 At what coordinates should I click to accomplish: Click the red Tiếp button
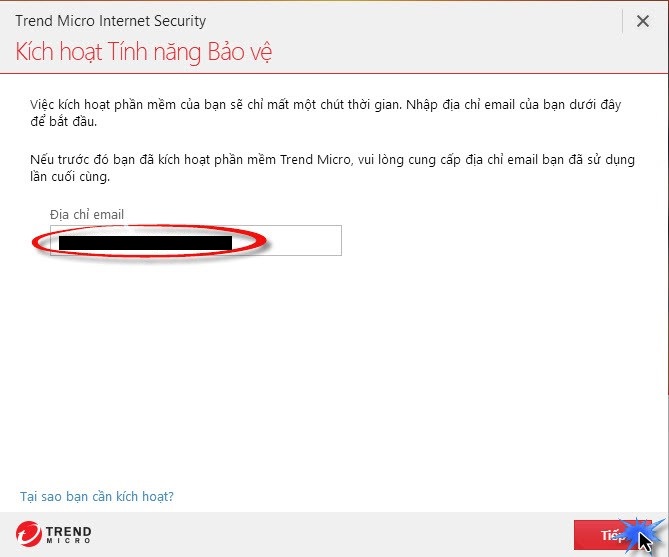click(x=613, y=535)
